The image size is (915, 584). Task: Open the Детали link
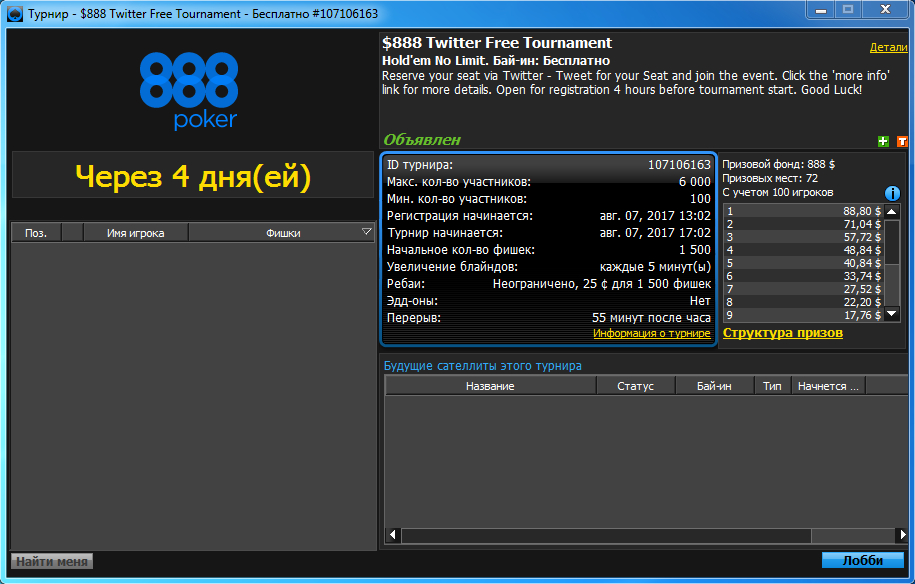[x=888, y=47]
